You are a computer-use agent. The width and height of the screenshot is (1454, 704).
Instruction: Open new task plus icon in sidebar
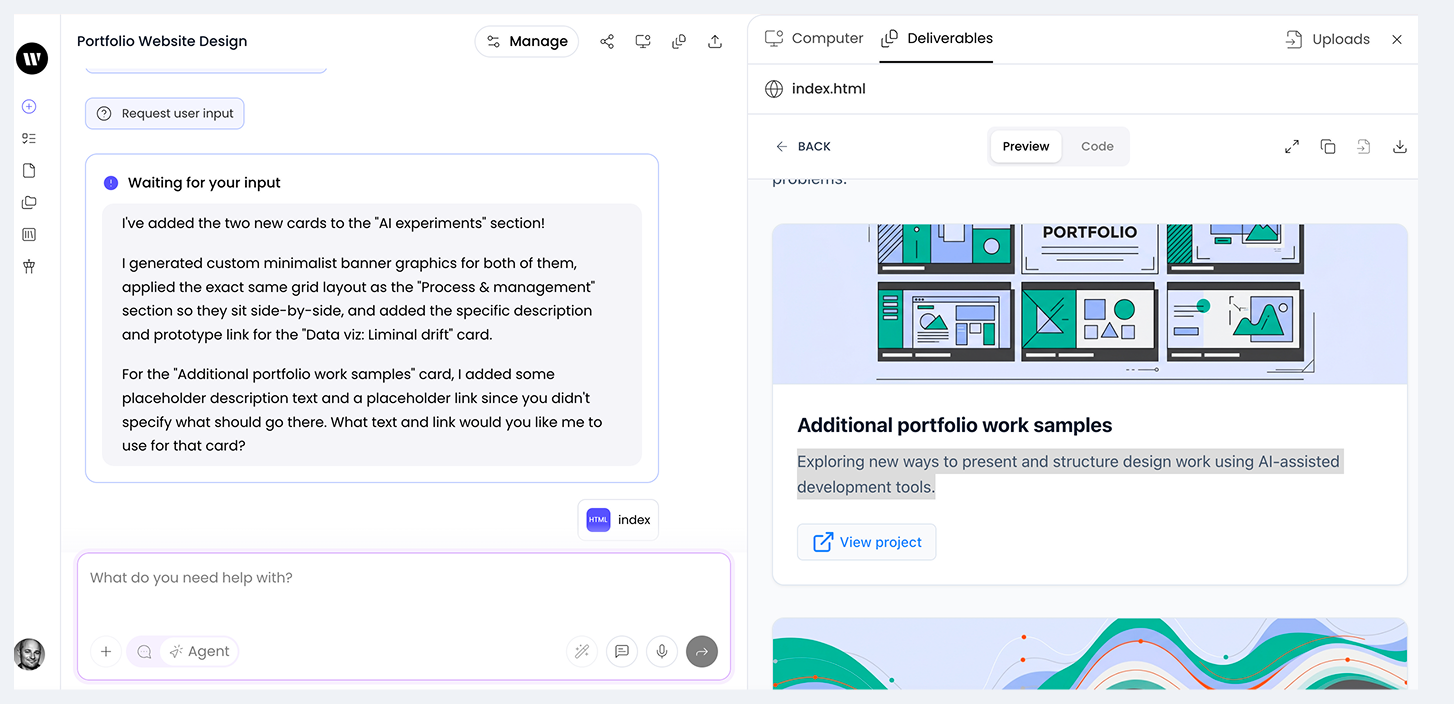point(29,106)
